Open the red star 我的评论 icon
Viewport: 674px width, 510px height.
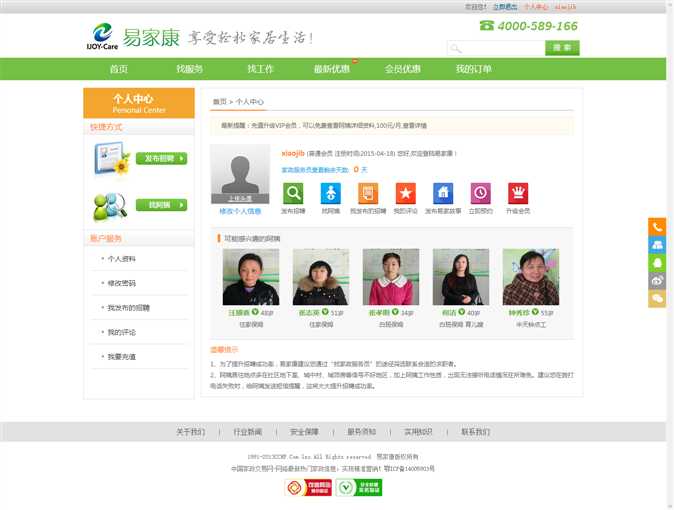point(405,194)
